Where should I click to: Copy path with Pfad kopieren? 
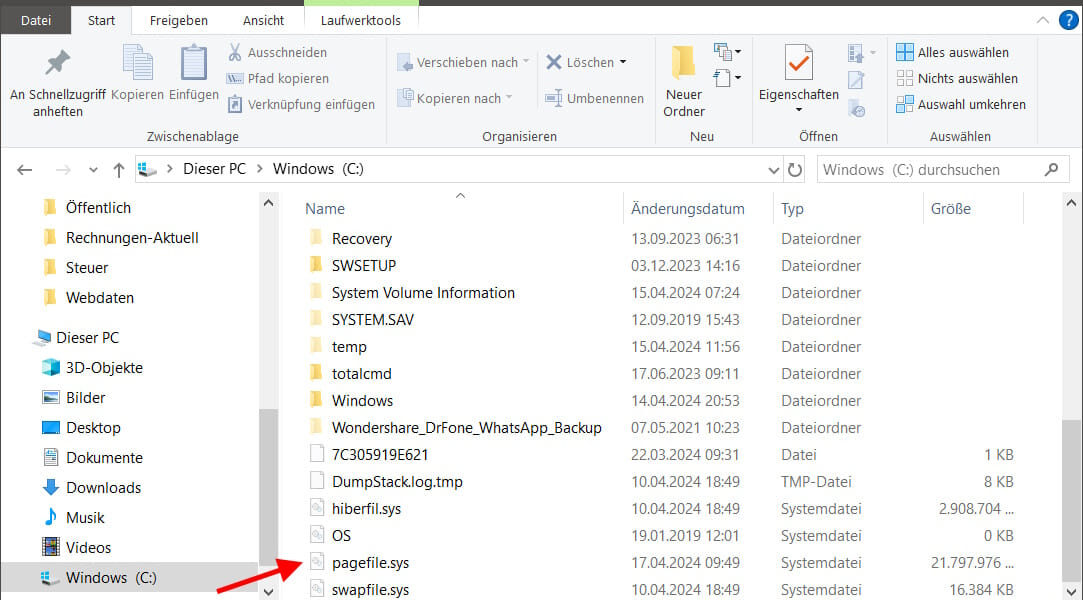pyautogui.click(x=278, y=79)
